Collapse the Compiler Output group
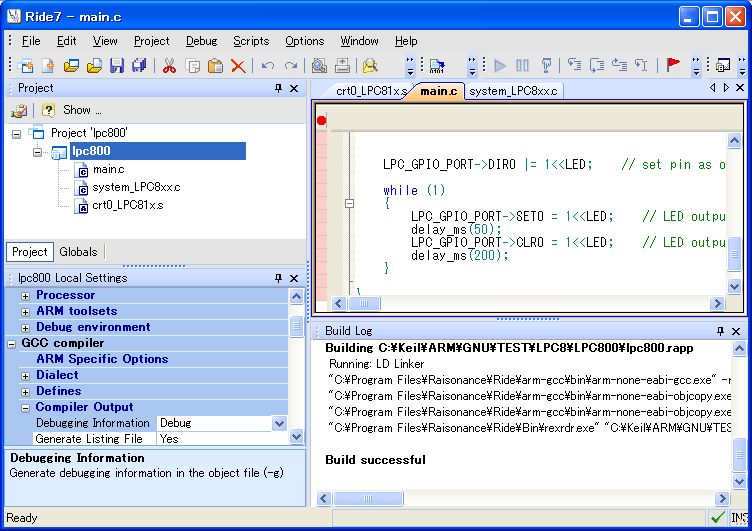 [25, 408]
